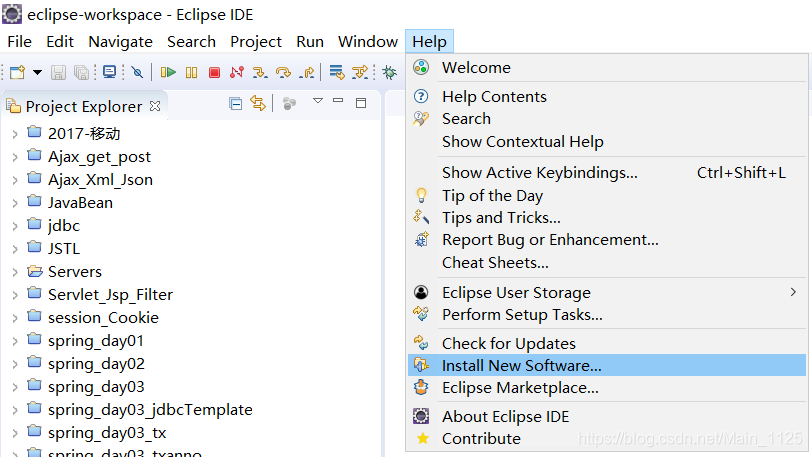The width and height of the screenshot is (812, 457).
Task: Expand the jdbc project
Action: point(15,226)
